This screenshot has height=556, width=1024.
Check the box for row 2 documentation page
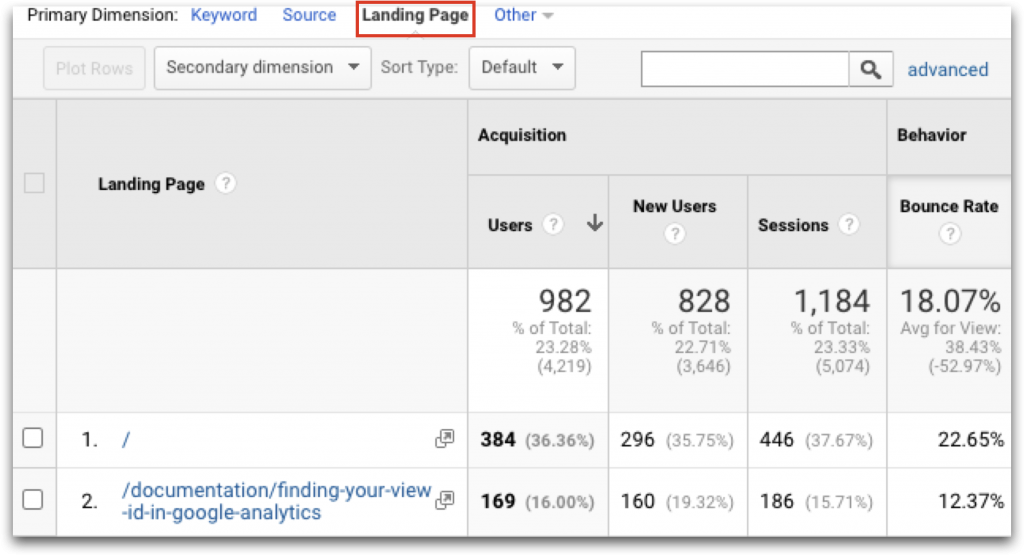coord(33,500)
